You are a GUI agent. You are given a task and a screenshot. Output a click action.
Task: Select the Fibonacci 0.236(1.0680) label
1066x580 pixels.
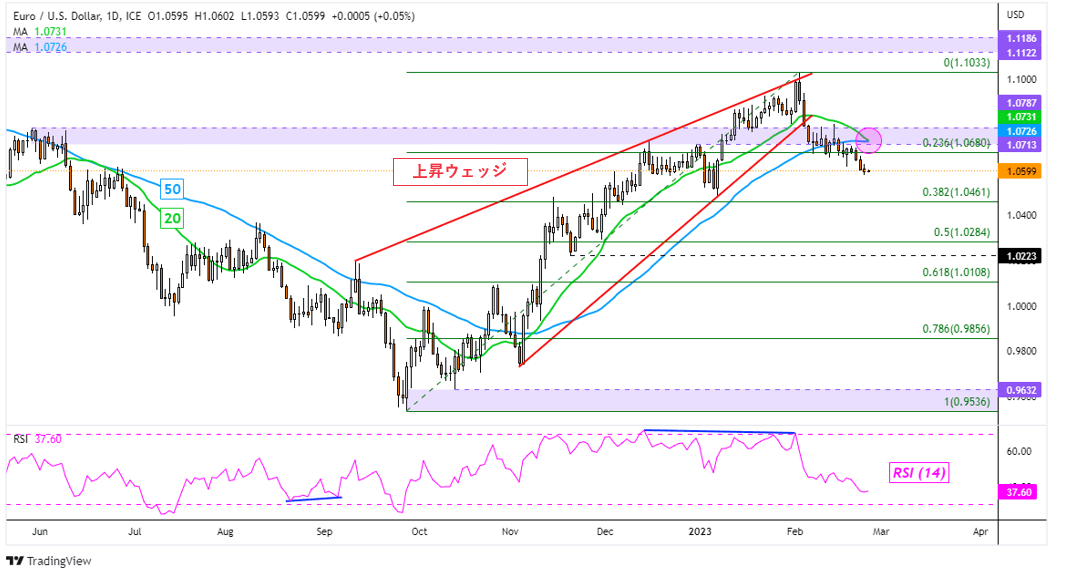click(956, 143)
